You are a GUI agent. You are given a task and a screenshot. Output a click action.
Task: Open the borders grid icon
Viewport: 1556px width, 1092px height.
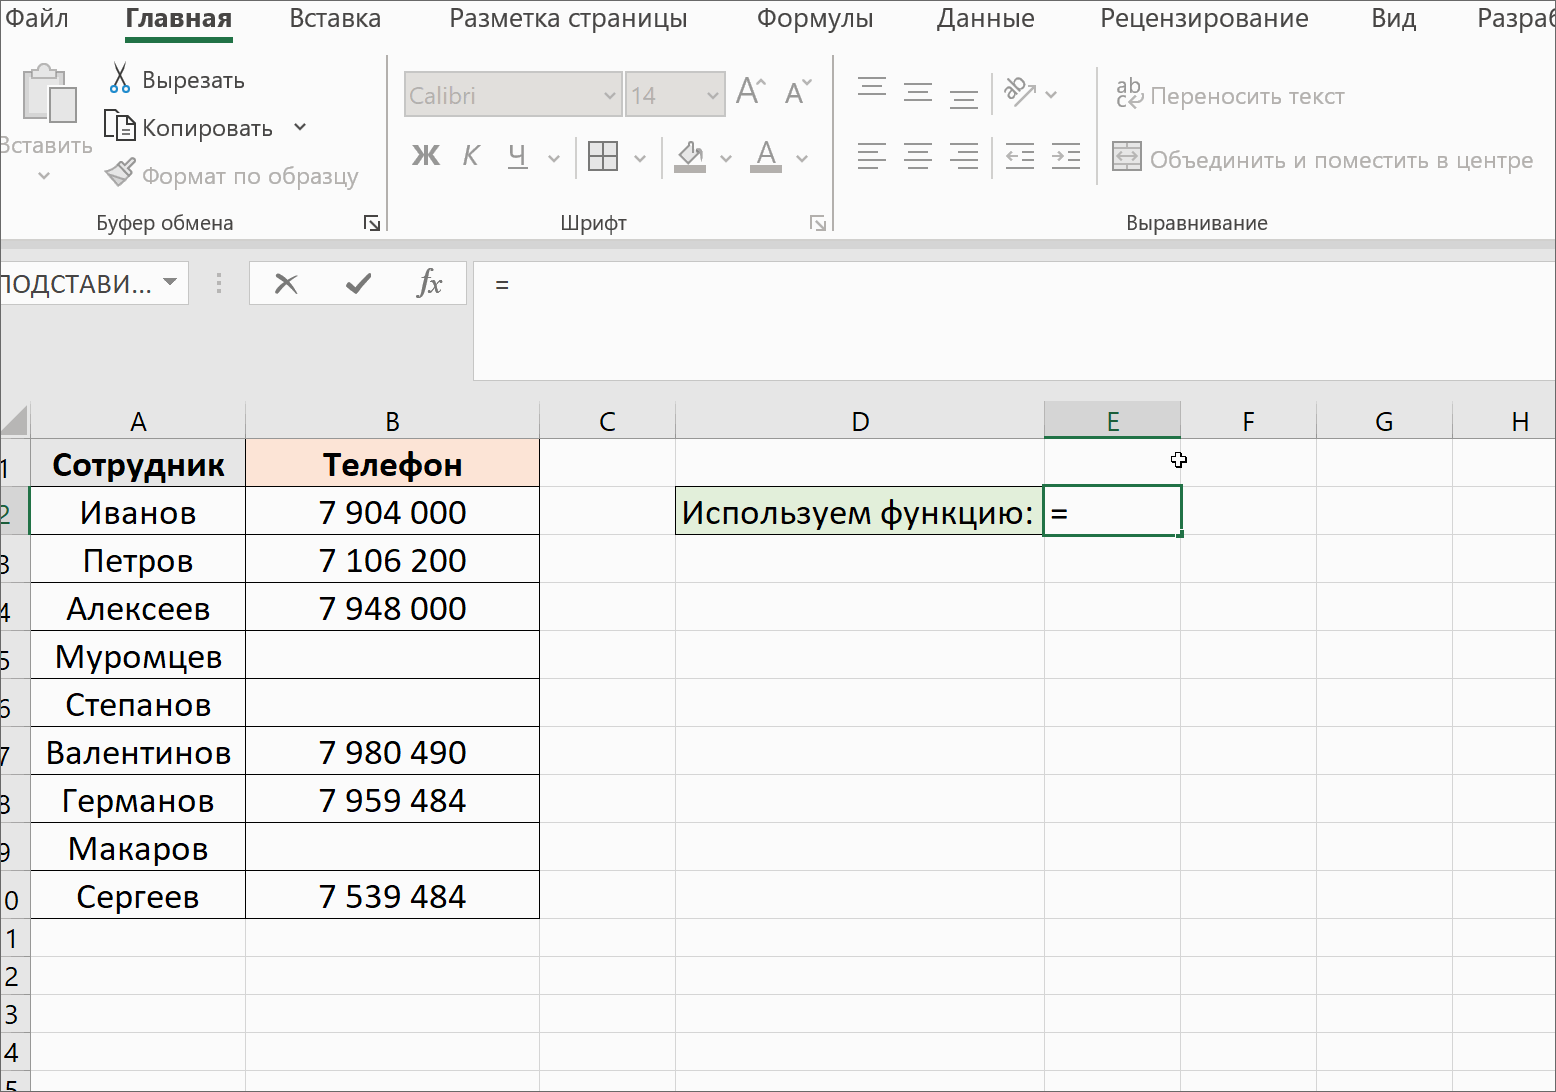603,156
